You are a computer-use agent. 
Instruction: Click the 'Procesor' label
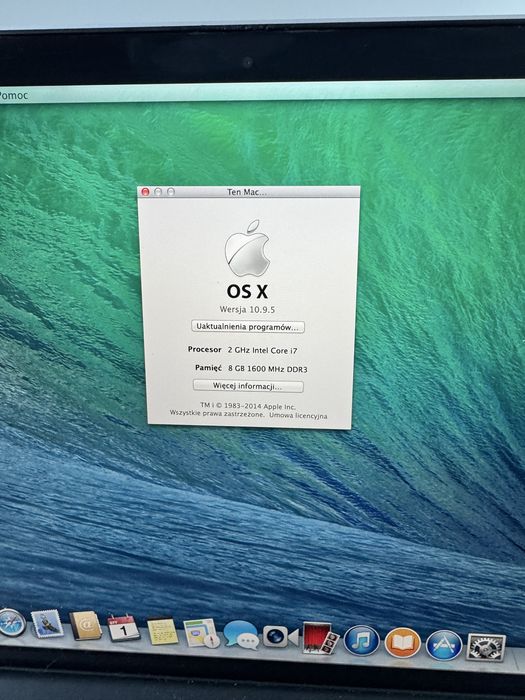click(x=204, y=350)
